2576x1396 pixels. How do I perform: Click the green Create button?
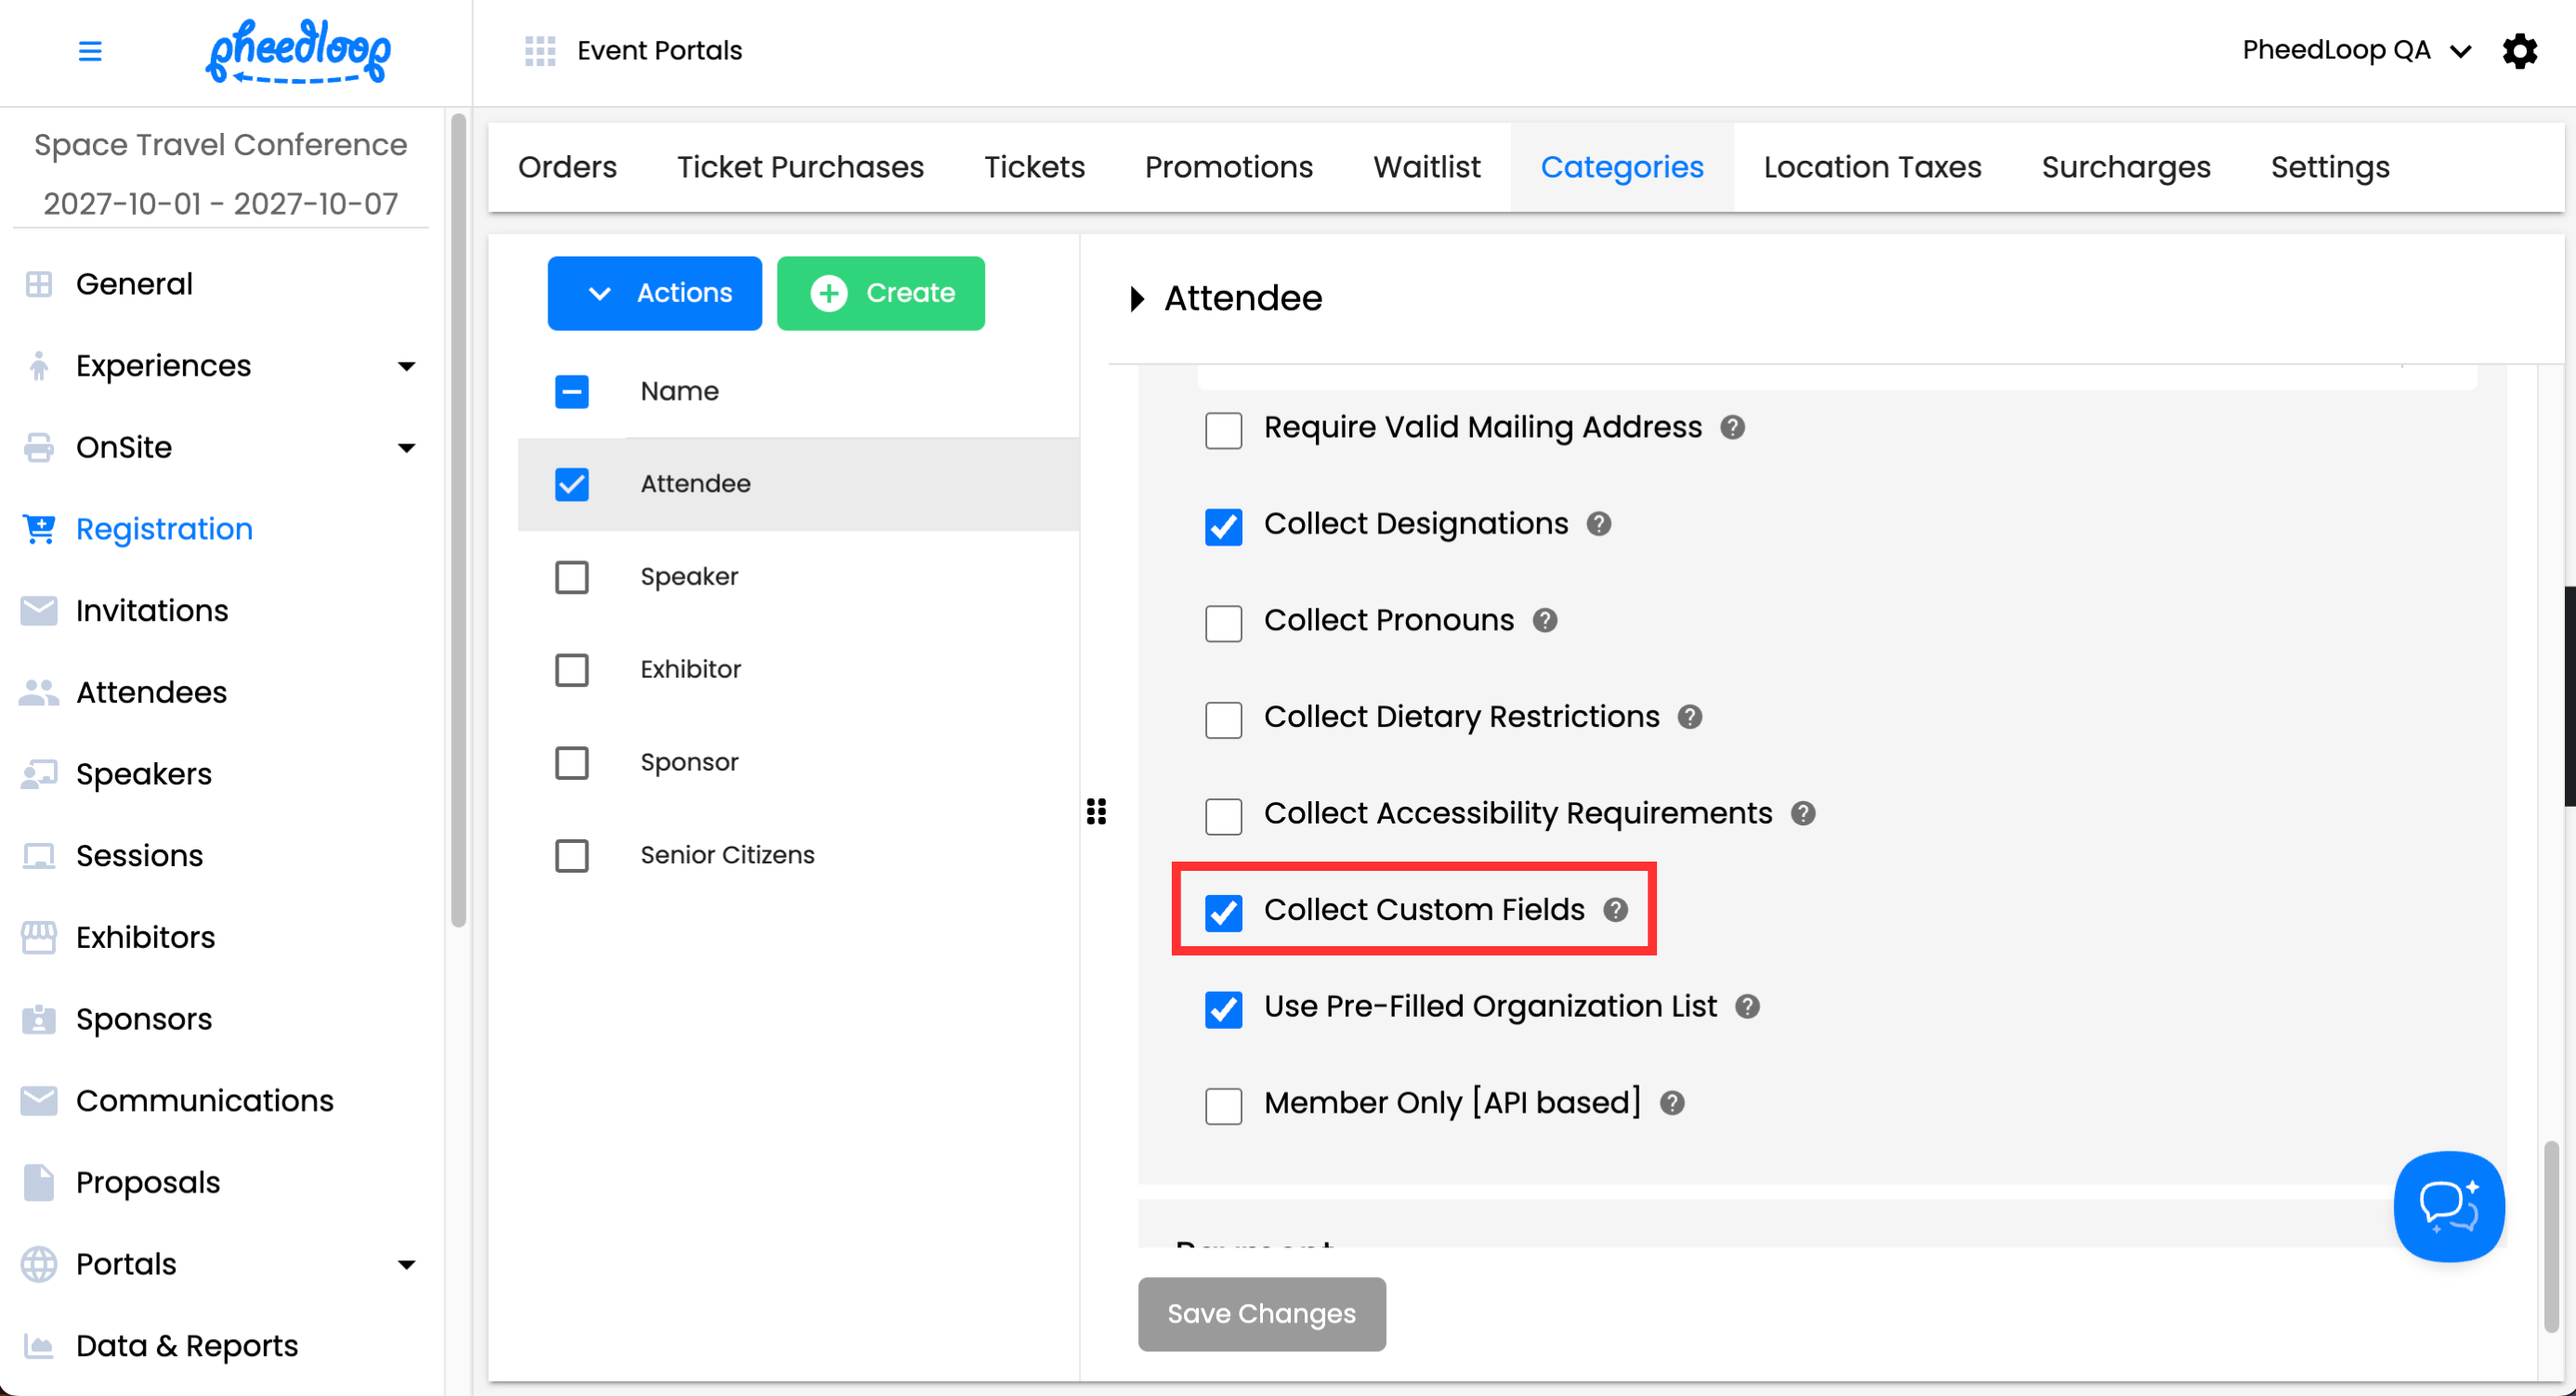click(x=880, y=293)
